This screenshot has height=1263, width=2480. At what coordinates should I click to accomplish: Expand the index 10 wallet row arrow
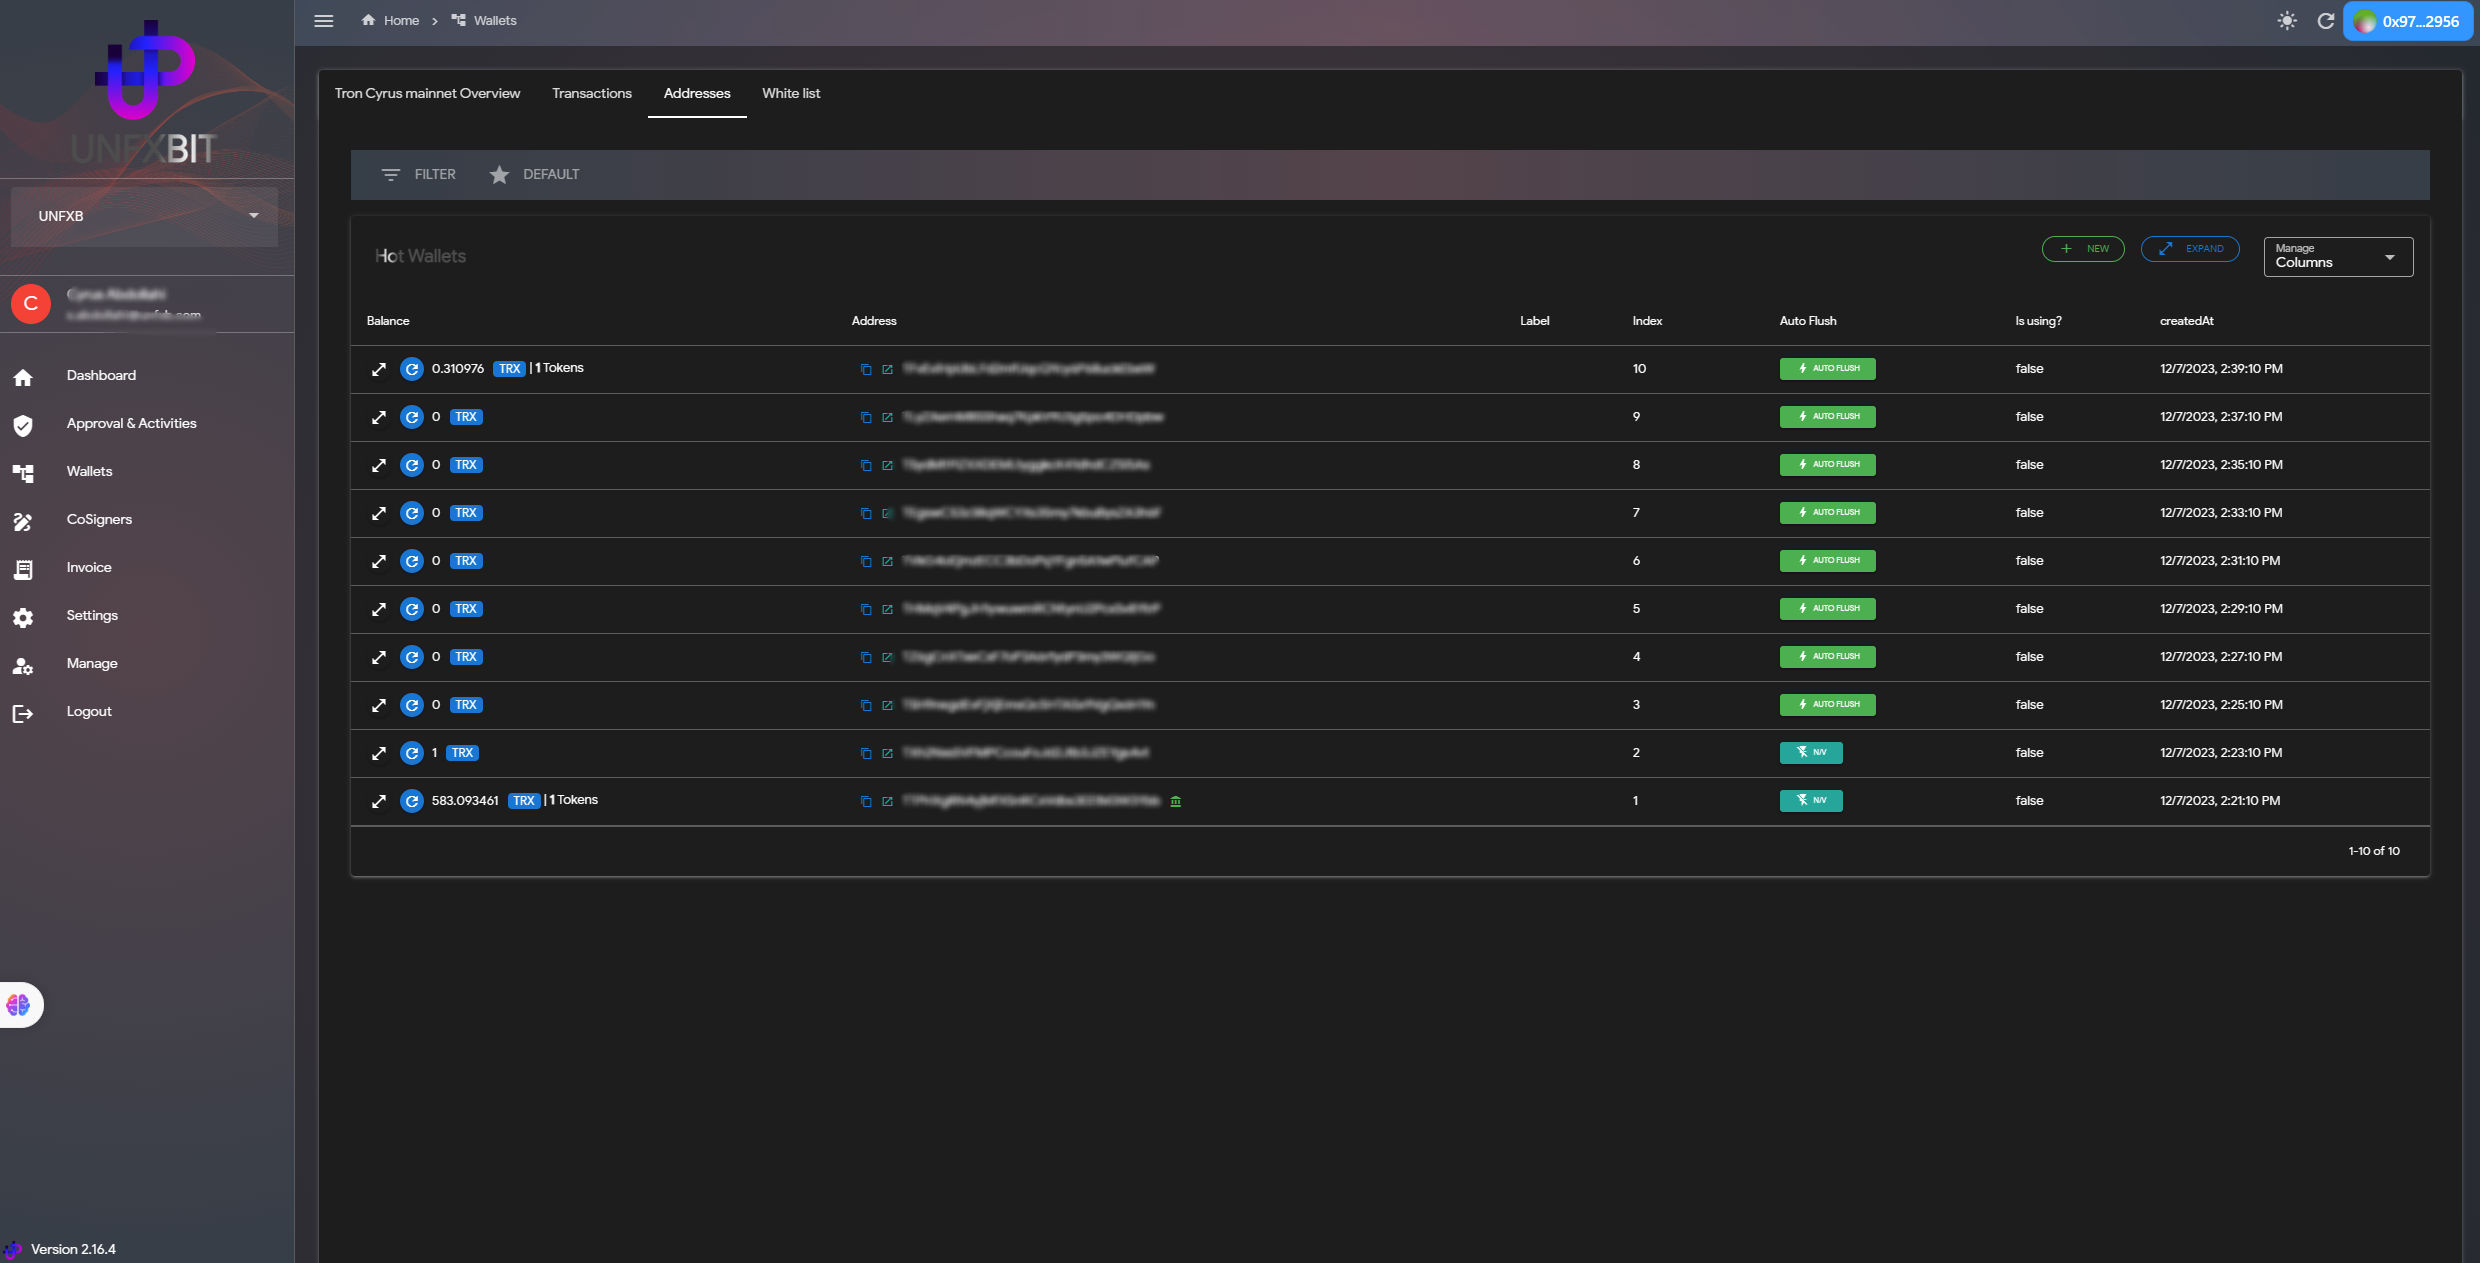[379, 369]
